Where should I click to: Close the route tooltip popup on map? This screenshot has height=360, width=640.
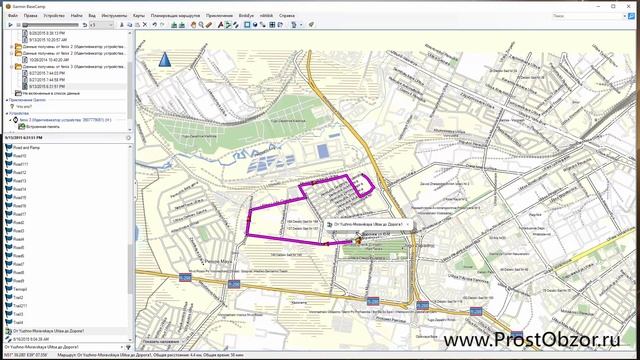click(x=407, y=224)
